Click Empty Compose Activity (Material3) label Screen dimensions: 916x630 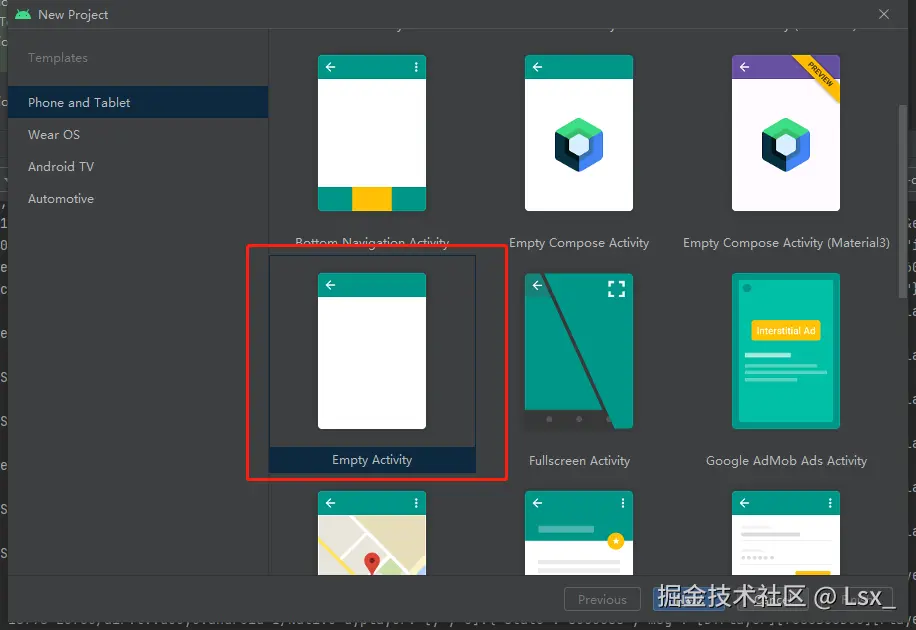click(786, 243)
